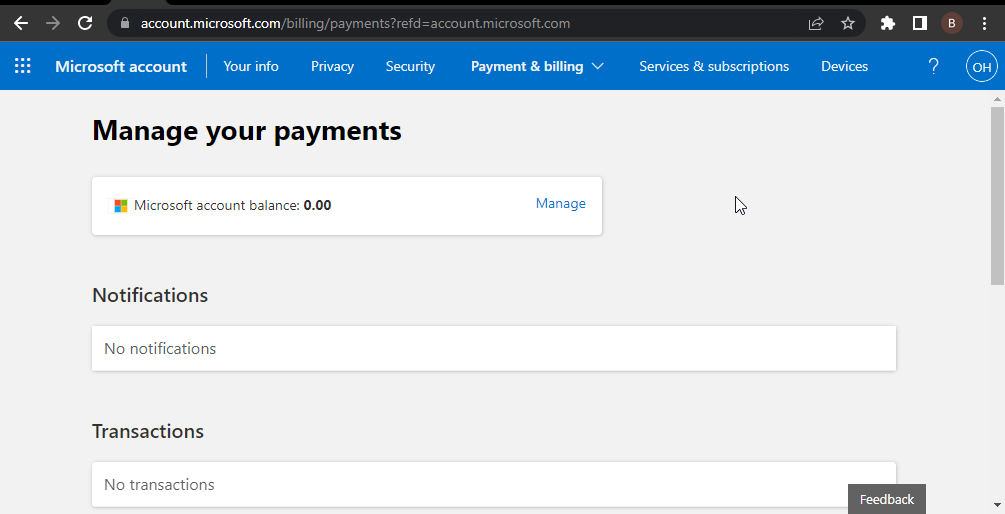Click the Microsoft logo beside account balance

coord(120,206)
